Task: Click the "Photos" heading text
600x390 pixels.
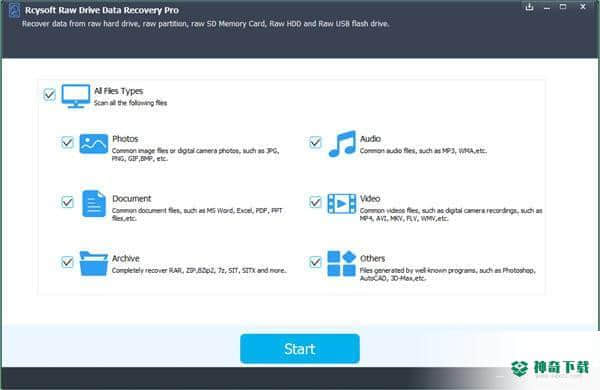Action: 125,139
